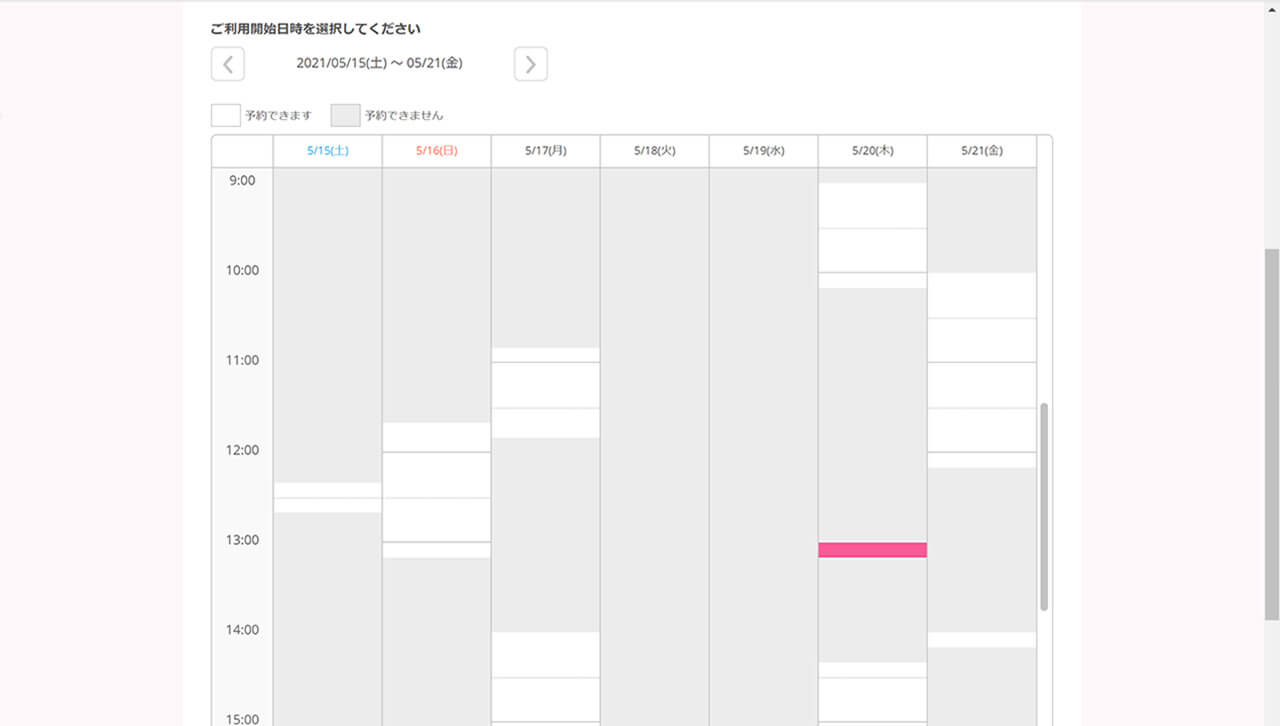The width and height of the screenshot is (1280, 726).
Task: Select the 14:00 available slot on 5/21(金)
Action: point(981,640)
